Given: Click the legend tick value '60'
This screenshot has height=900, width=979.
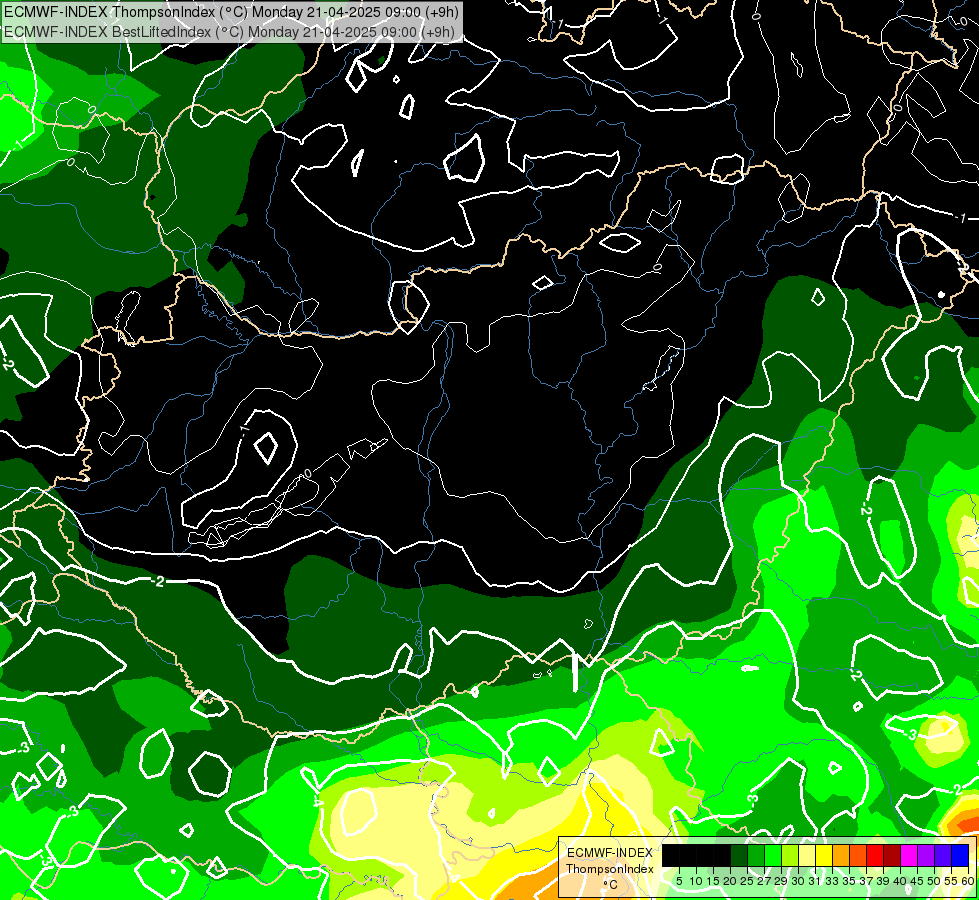Looking at the screenshot, I should point(968,881).
